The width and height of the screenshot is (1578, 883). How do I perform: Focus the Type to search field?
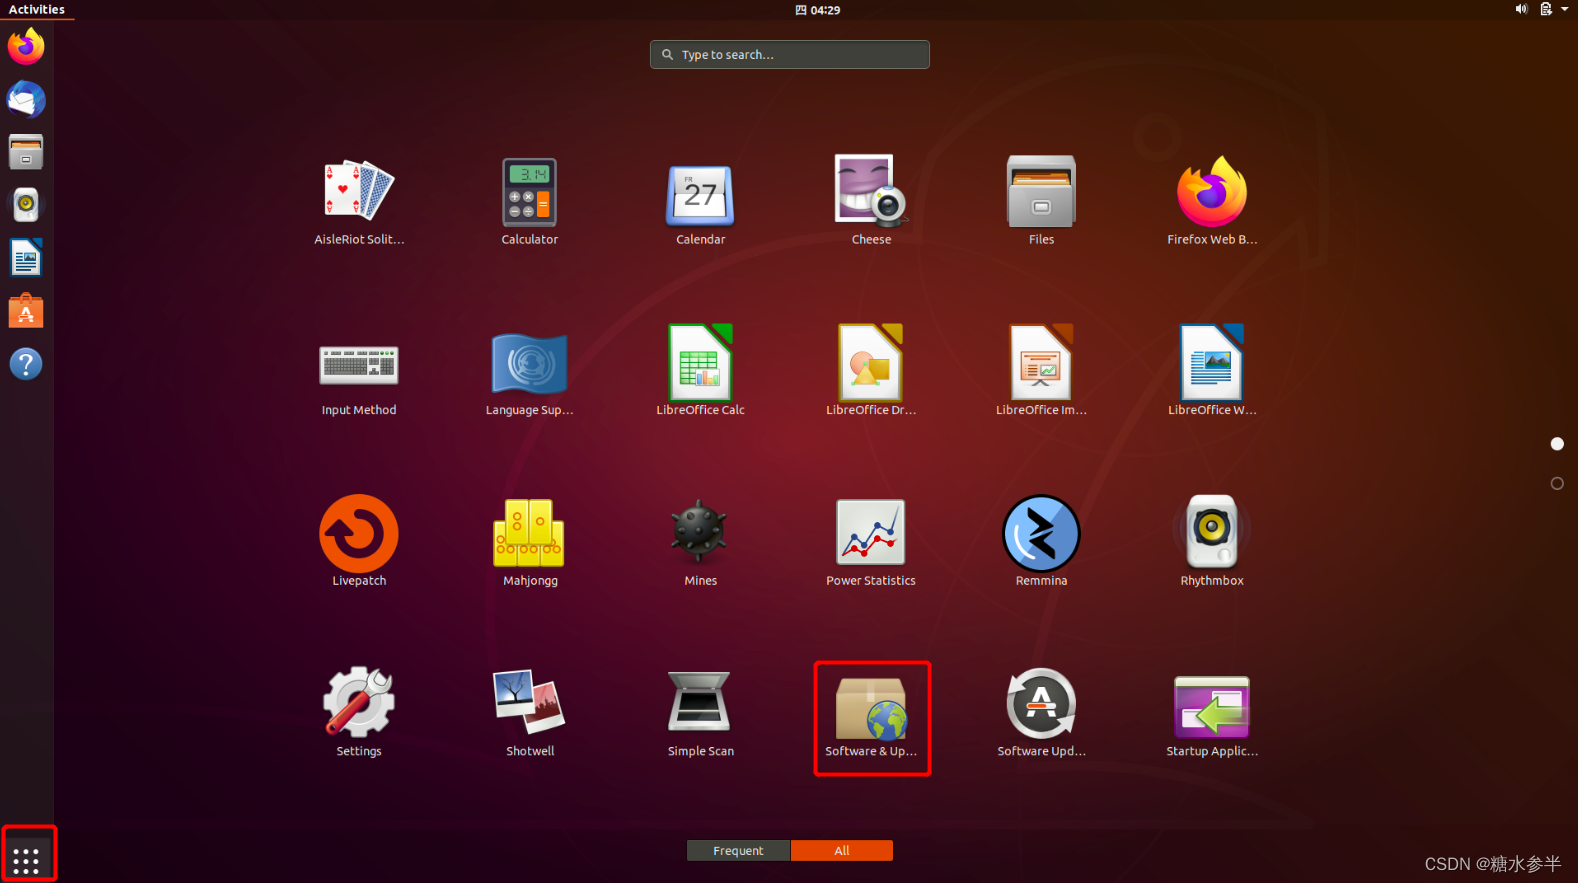click(x=790, y=55)
